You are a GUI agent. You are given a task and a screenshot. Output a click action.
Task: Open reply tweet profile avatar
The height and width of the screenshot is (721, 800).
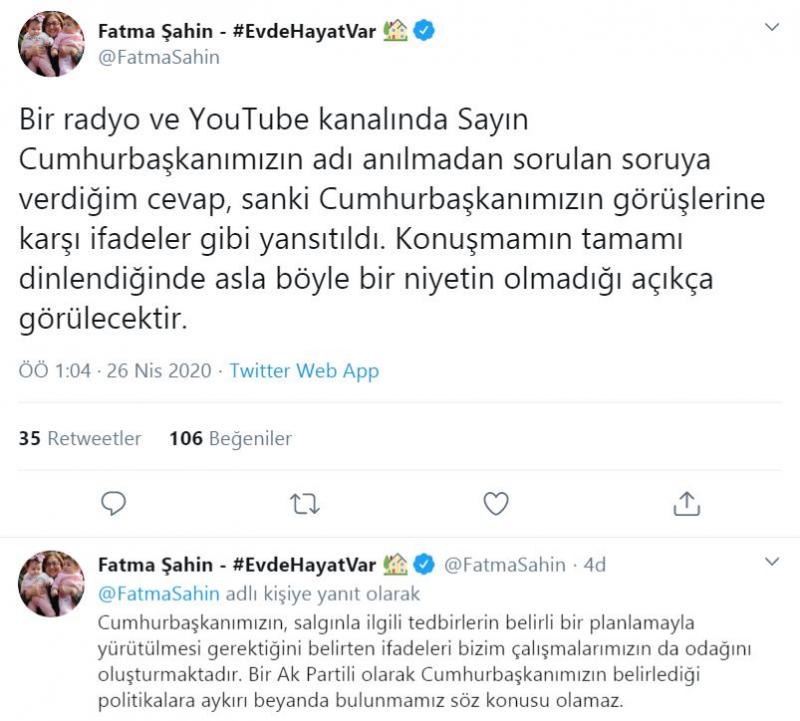click(51, 582)
